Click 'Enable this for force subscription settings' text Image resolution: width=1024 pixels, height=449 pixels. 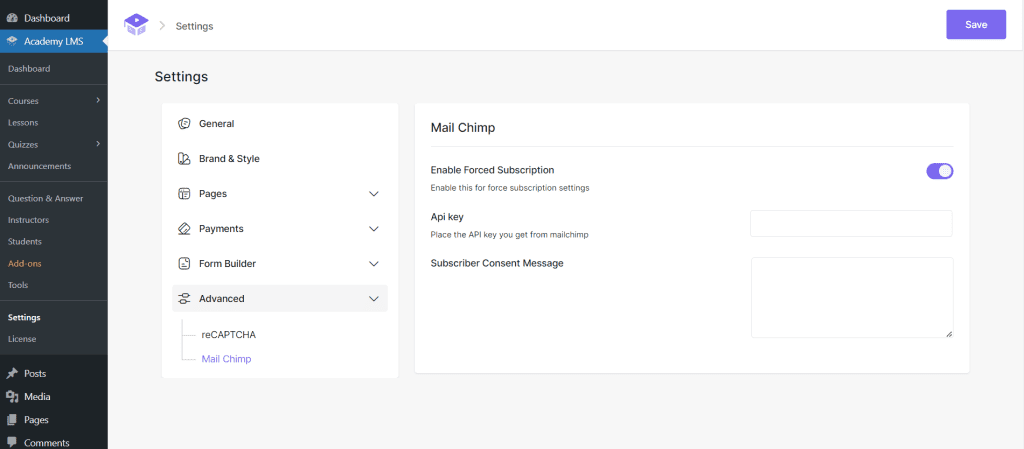tap(510, 188)
